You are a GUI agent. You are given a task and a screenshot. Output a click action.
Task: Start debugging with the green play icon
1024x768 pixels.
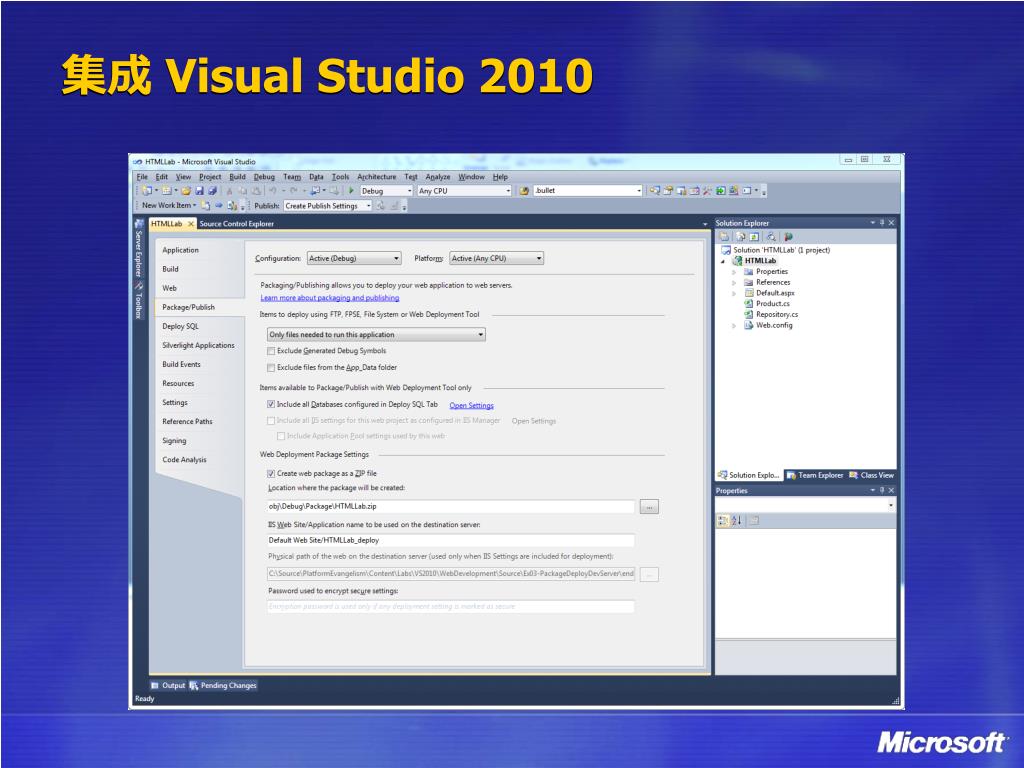click(x=351, y=191)
